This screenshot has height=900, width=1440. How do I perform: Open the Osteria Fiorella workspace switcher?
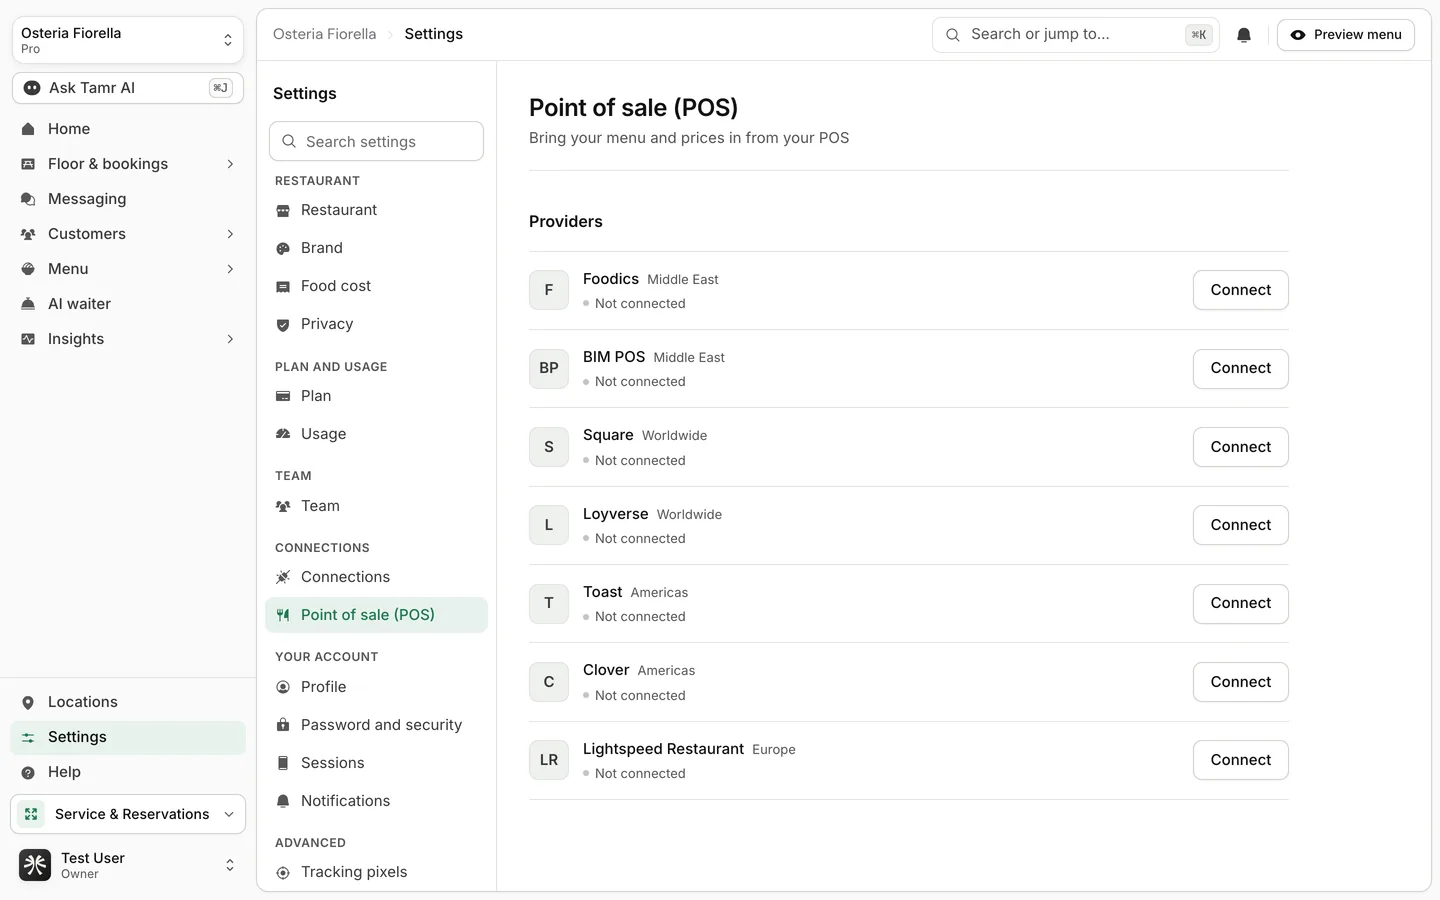(x=128, y=40)
